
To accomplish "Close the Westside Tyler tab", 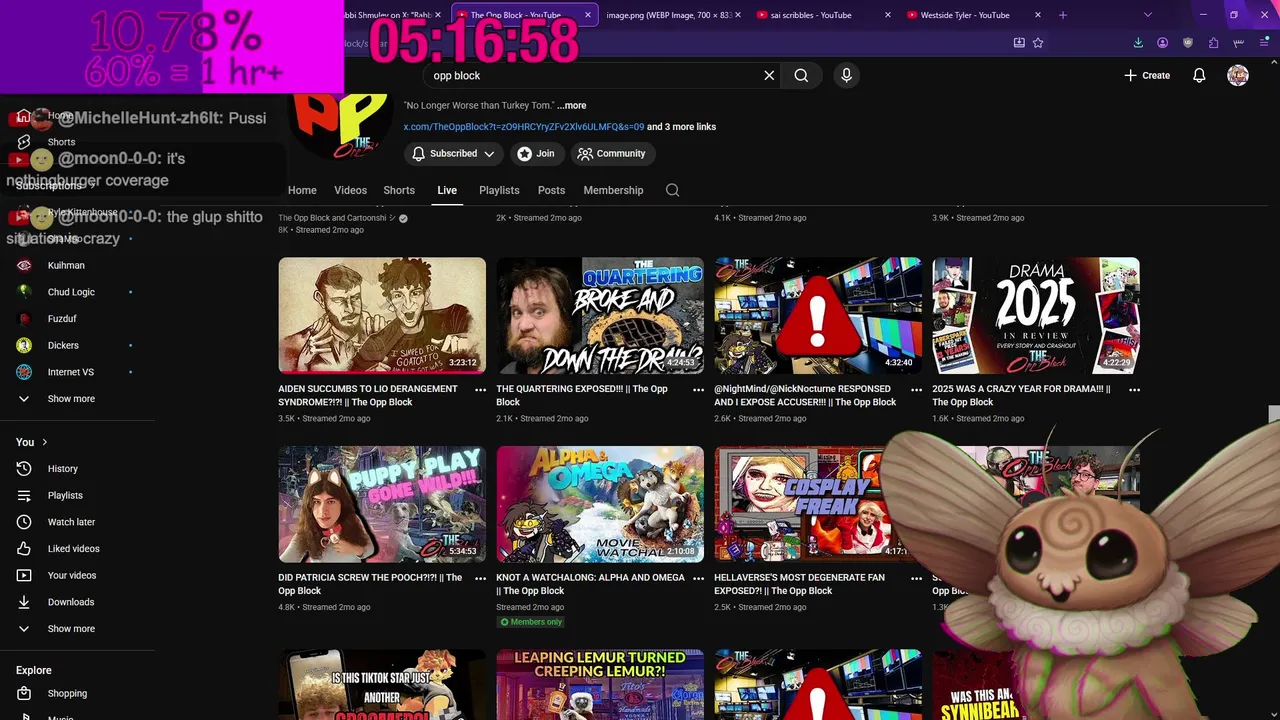I will click(x=1038, y=15).
